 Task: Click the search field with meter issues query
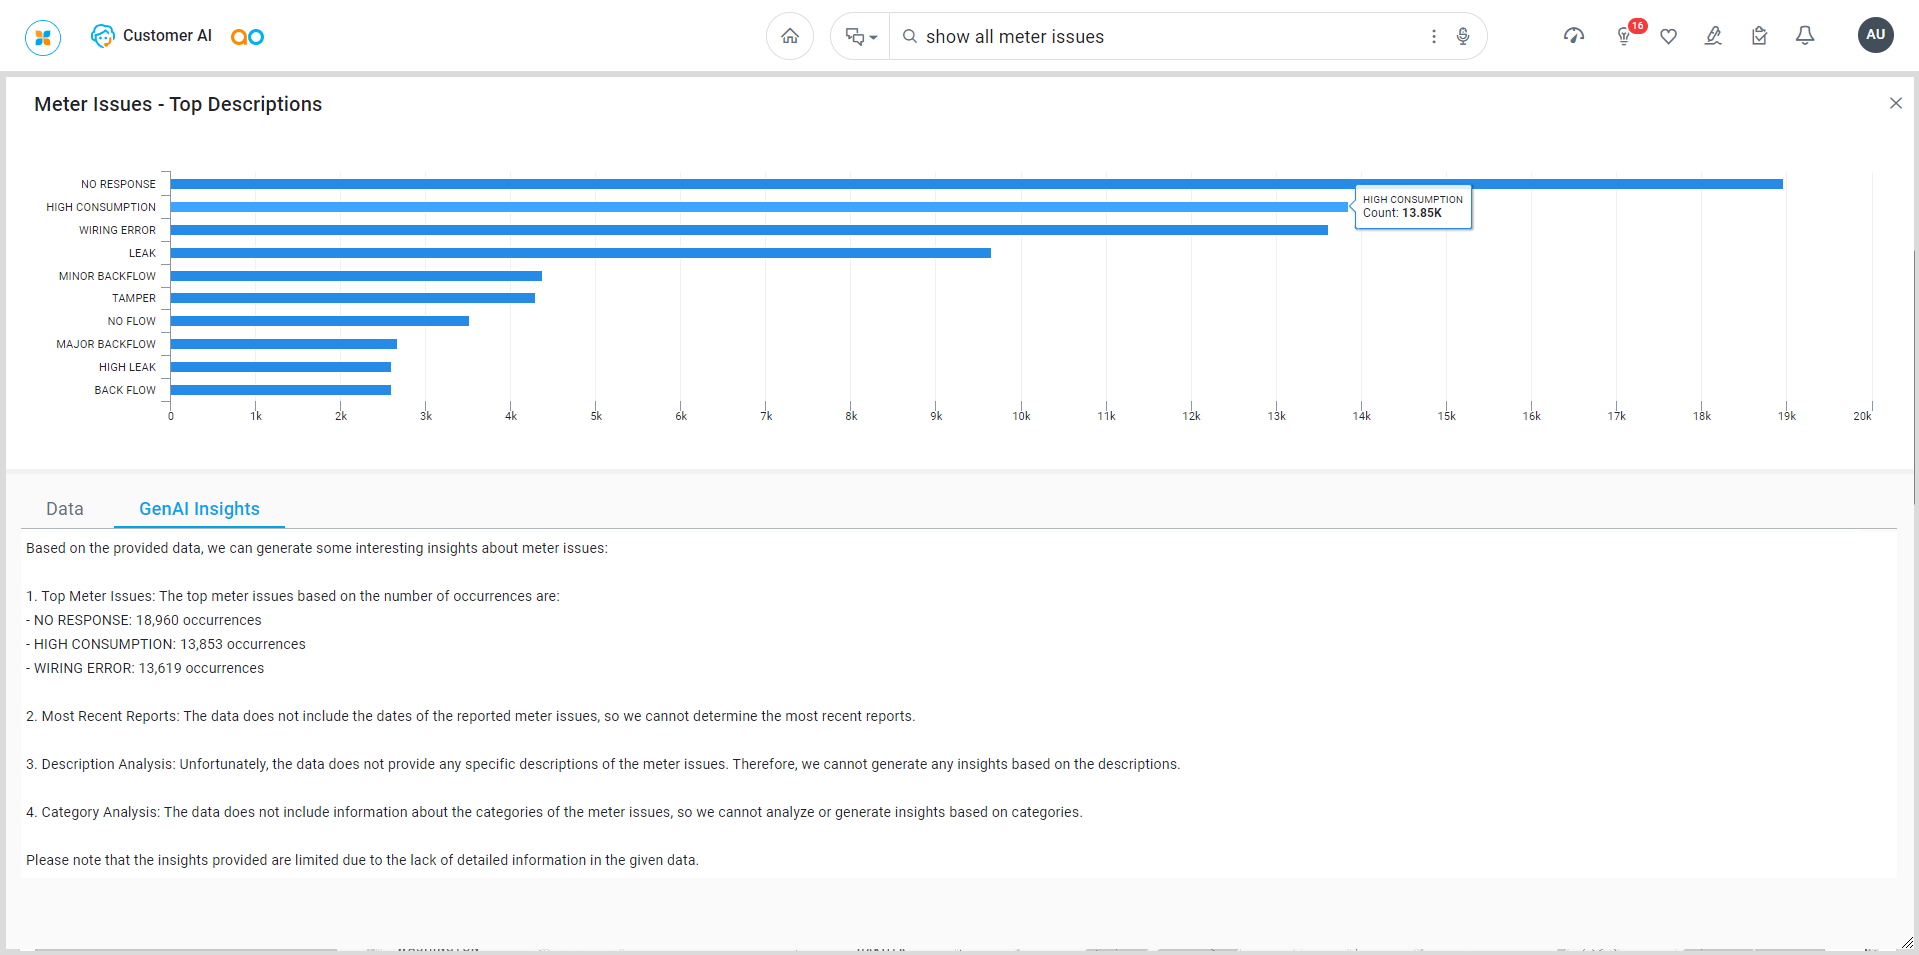pos(1160,37)
